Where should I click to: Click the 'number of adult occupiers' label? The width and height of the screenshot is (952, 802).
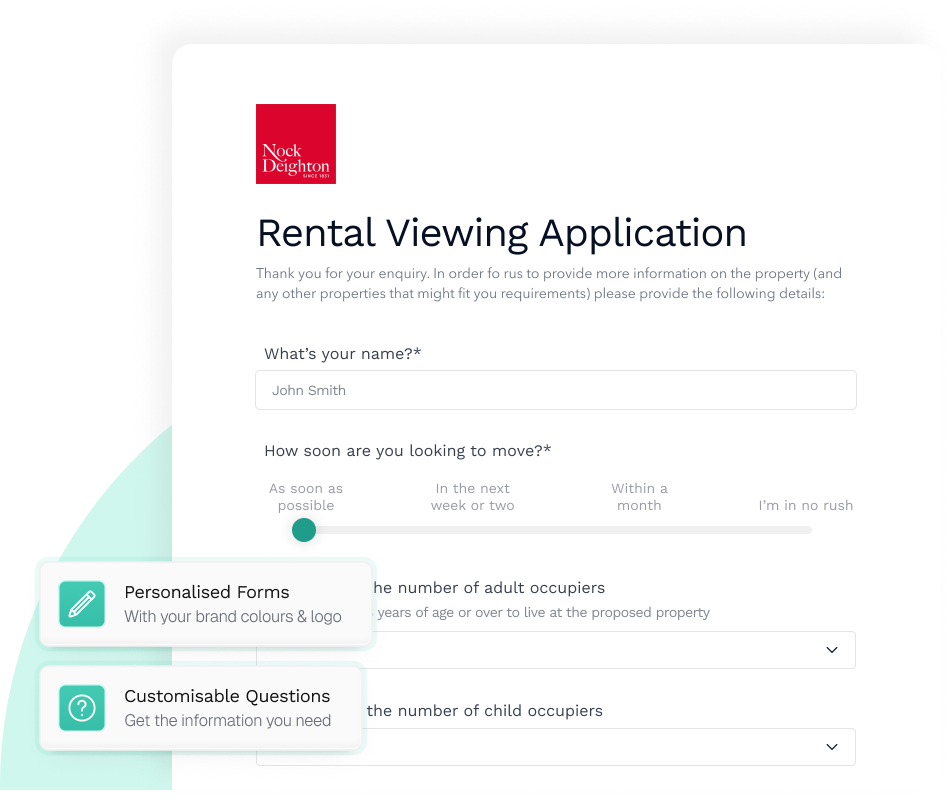(489, 588)
